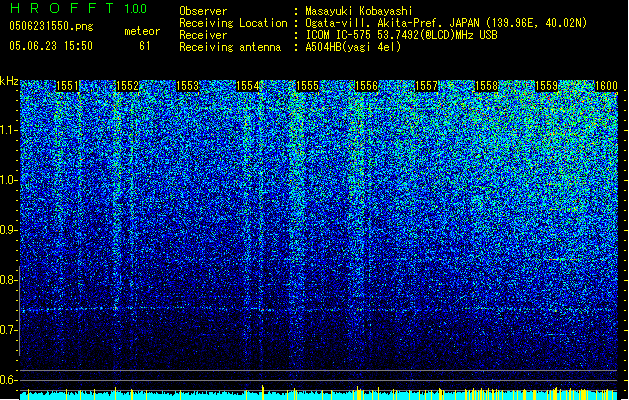This screenshot has height=400, width=629.
Task: Click the 1558 time marker
Action: (x=486, y=86)
